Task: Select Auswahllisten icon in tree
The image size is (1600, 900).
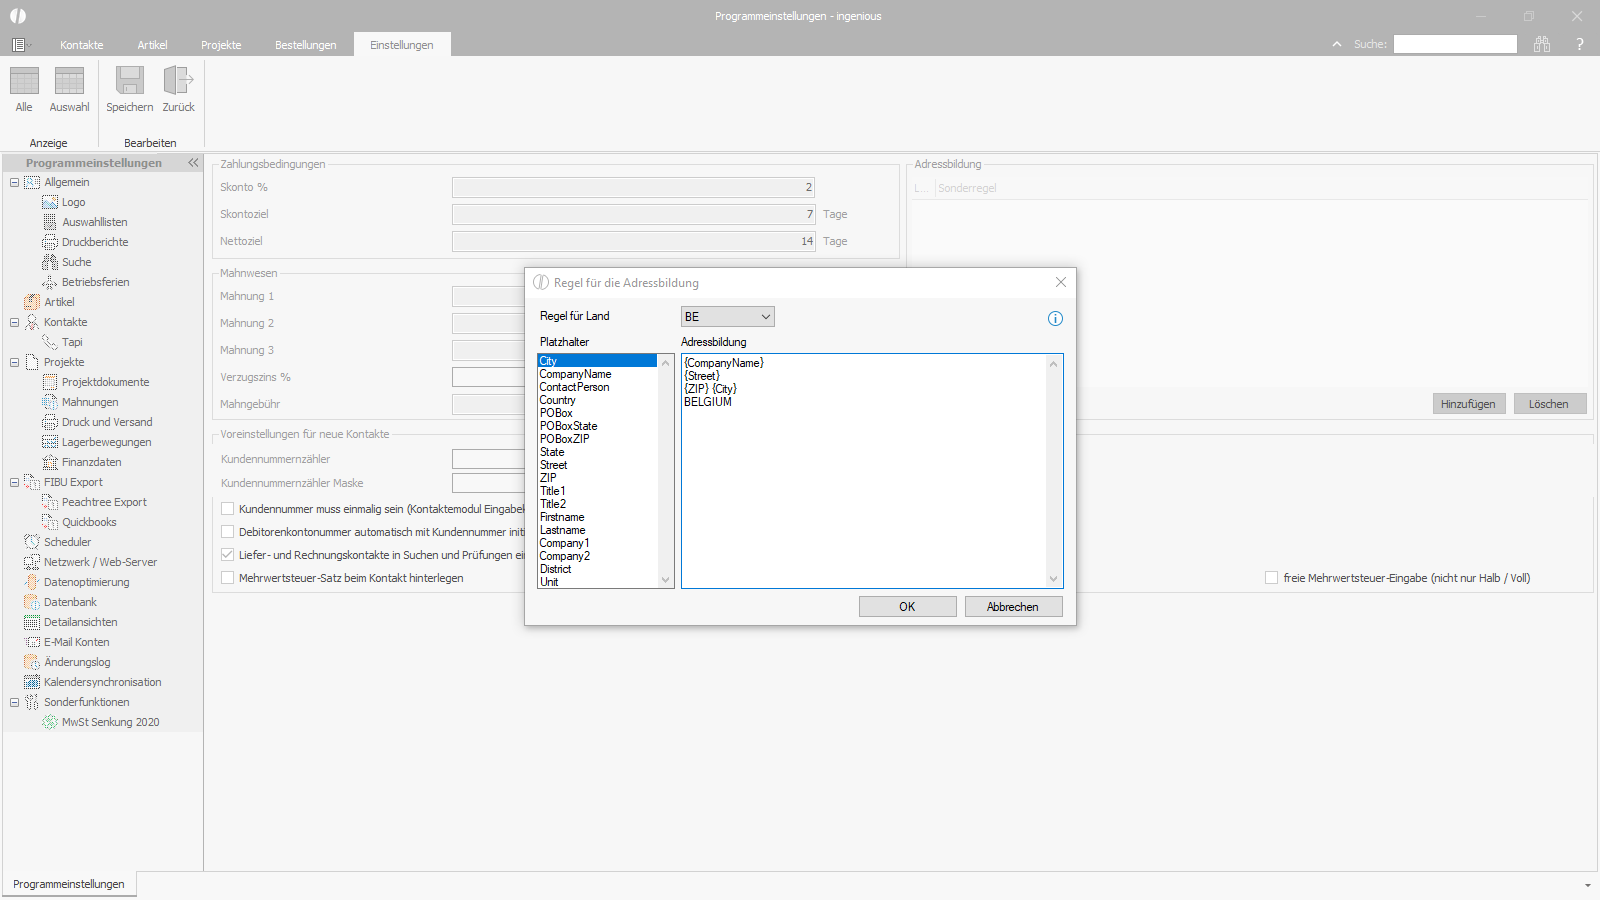Action: coord(50,222)
